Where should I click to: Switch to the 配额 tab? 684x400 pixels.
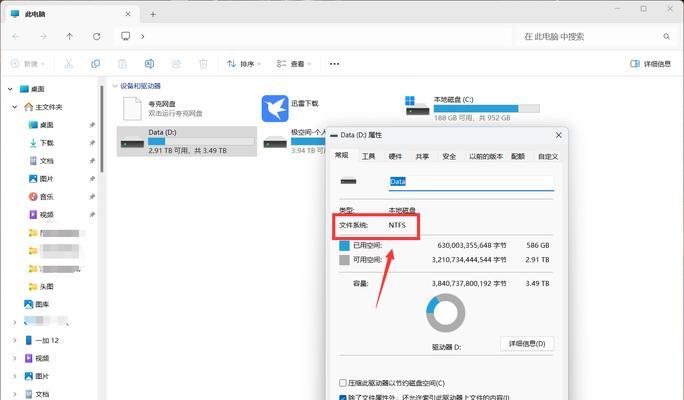tap(518, 156)
